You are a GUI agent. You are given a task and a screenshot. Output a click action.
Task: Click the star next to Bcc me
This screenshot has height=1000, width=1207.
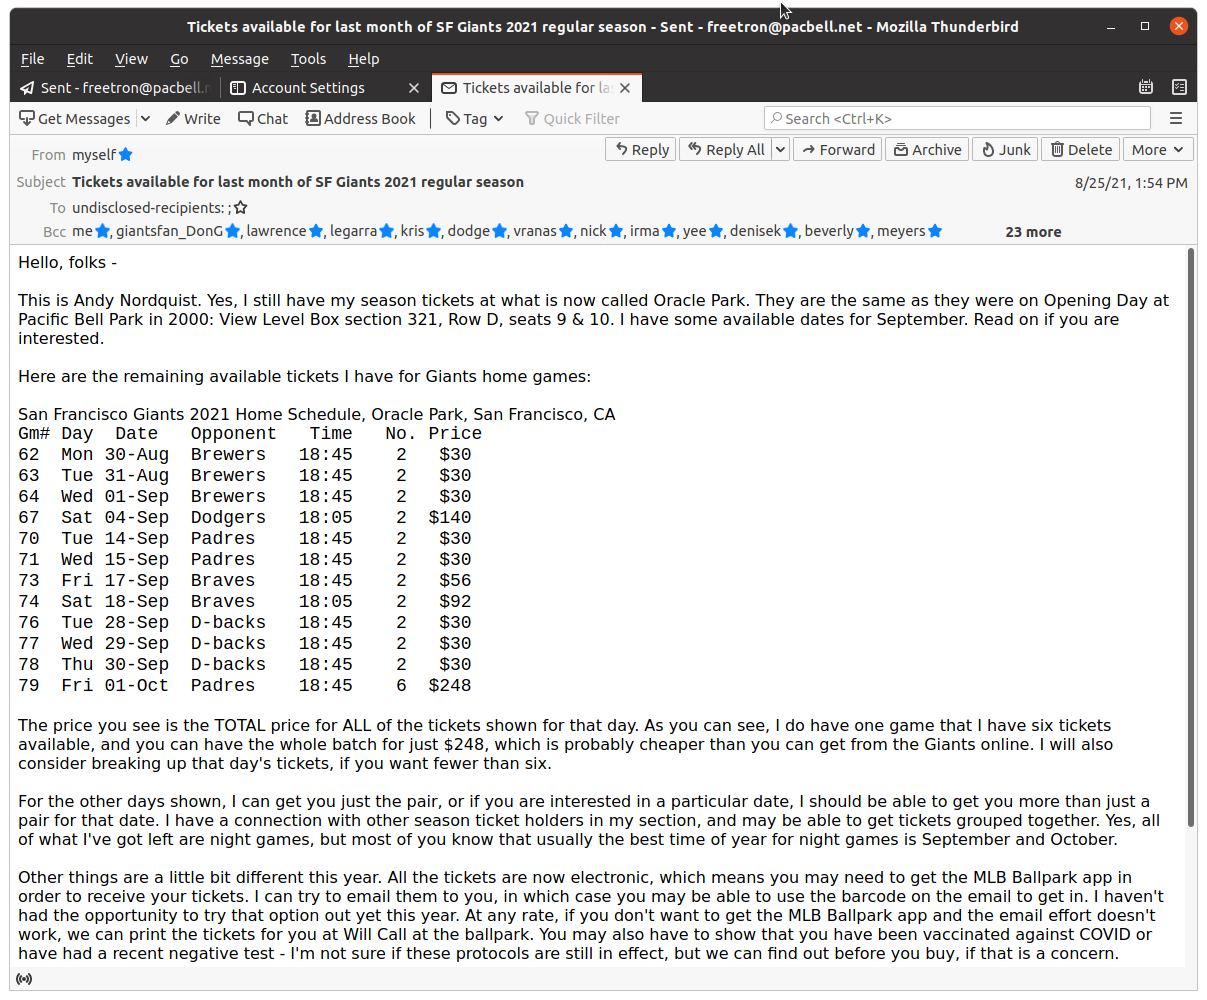coord(102,231)
